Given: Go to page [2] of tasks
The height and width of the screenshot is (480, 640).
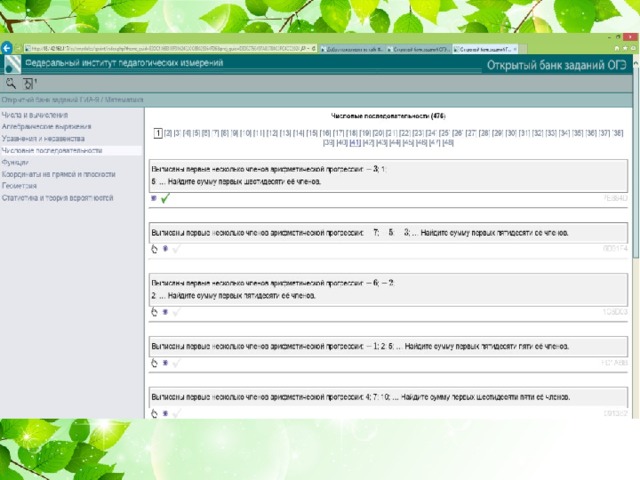Looking at the screenshot, I should point(168,133).
